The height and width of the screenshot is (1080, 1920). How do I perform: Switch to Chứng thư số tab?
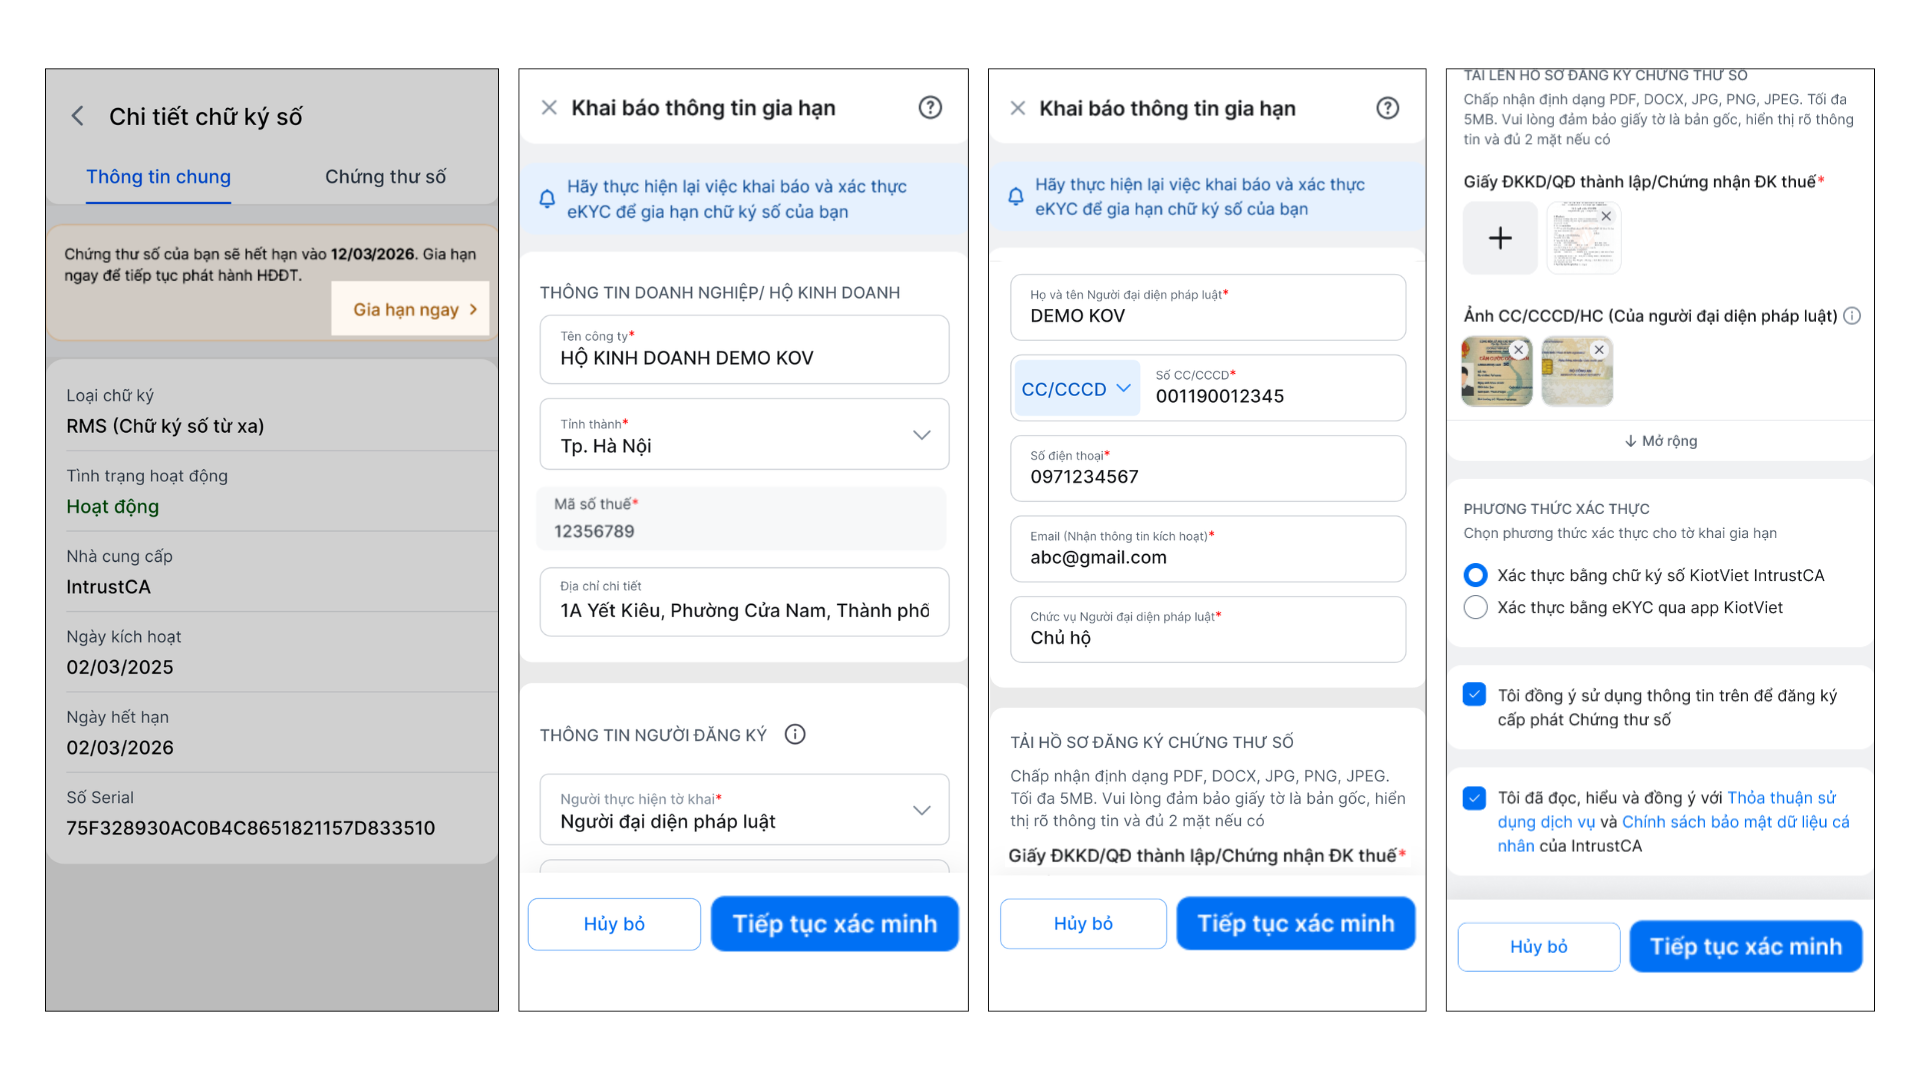385,177
